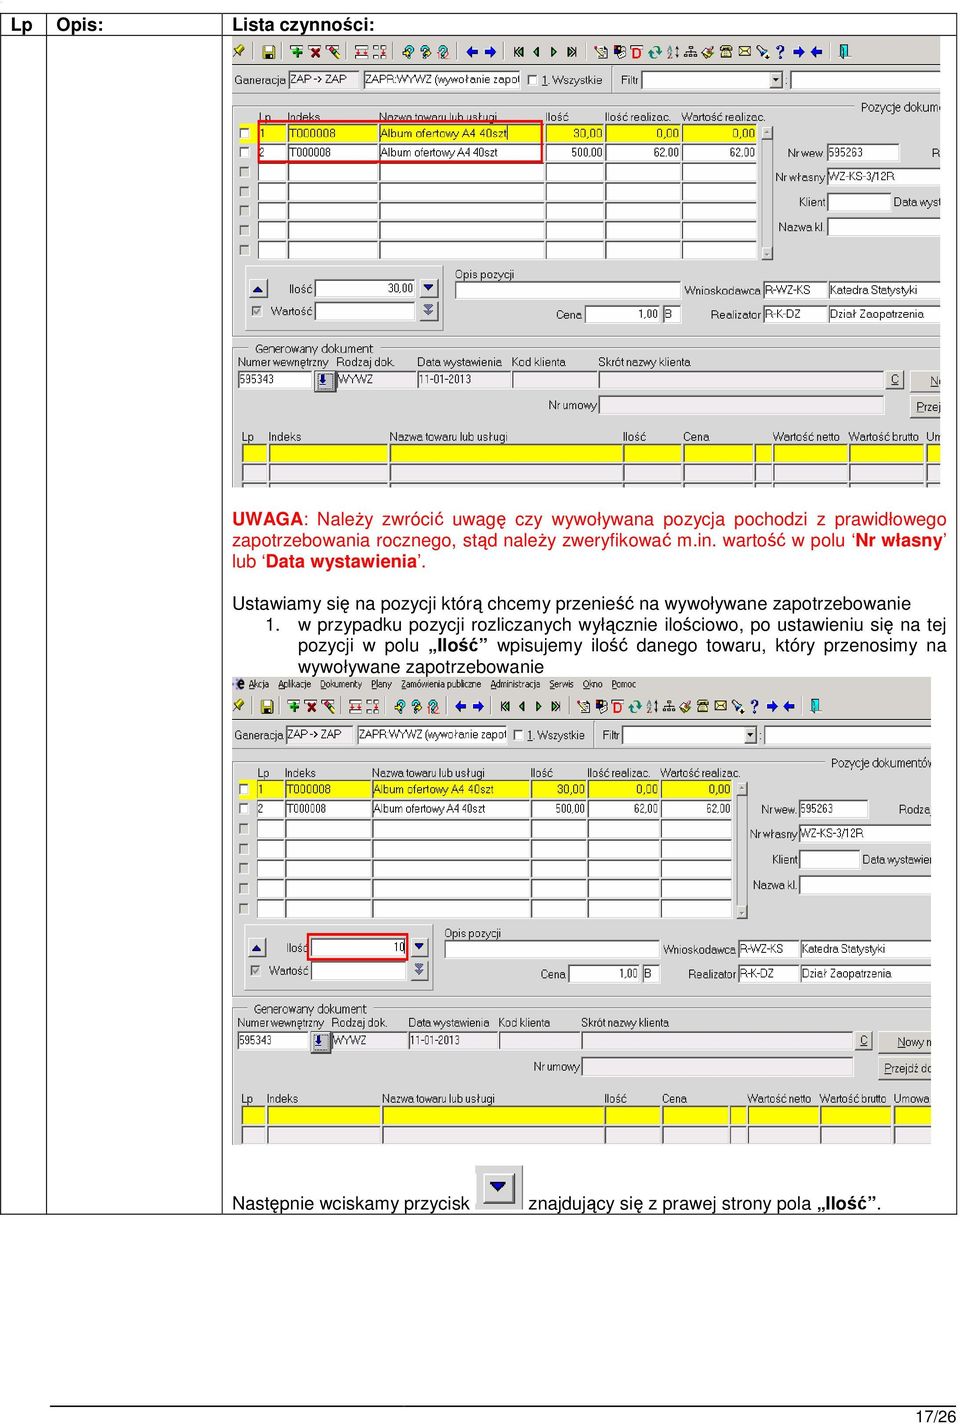Click the question mark help icon in lower screenshot

[754, 706]
